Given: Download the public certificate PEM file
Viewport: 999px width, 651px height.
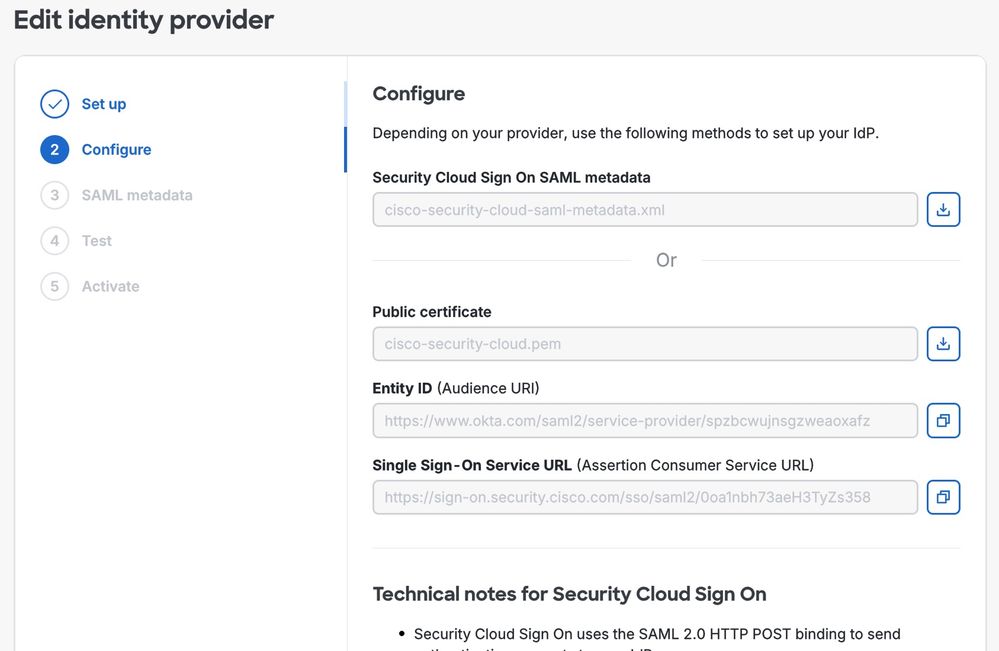Looking at the screenshot, I should pyautogui.click(x=943, y=344).
